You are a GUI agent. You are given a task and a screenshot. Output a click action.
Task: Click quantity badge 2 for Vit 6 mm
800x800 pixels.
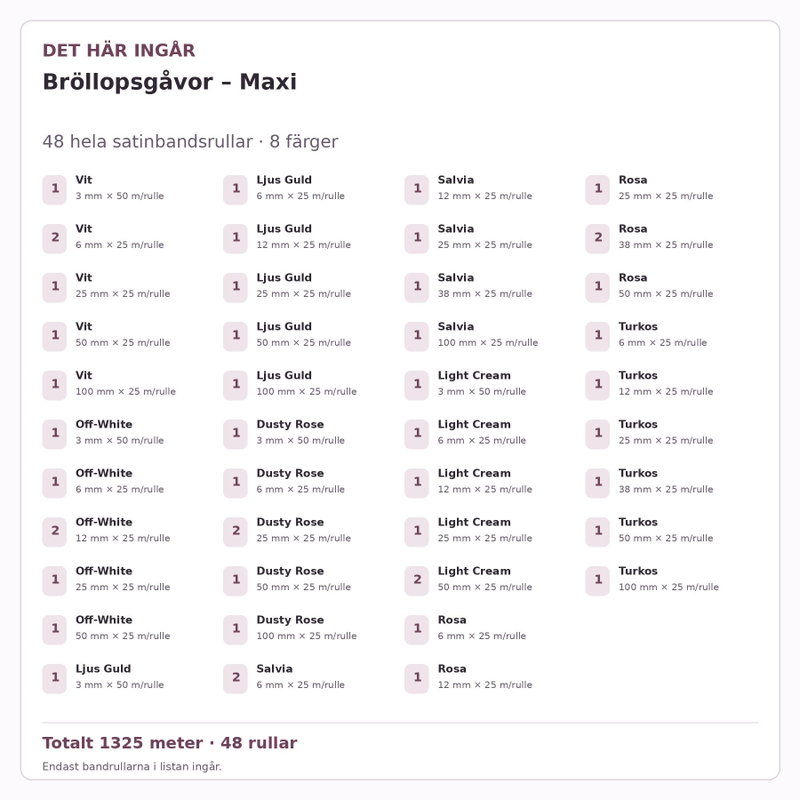pyautogui.click(x=55, y=238)
